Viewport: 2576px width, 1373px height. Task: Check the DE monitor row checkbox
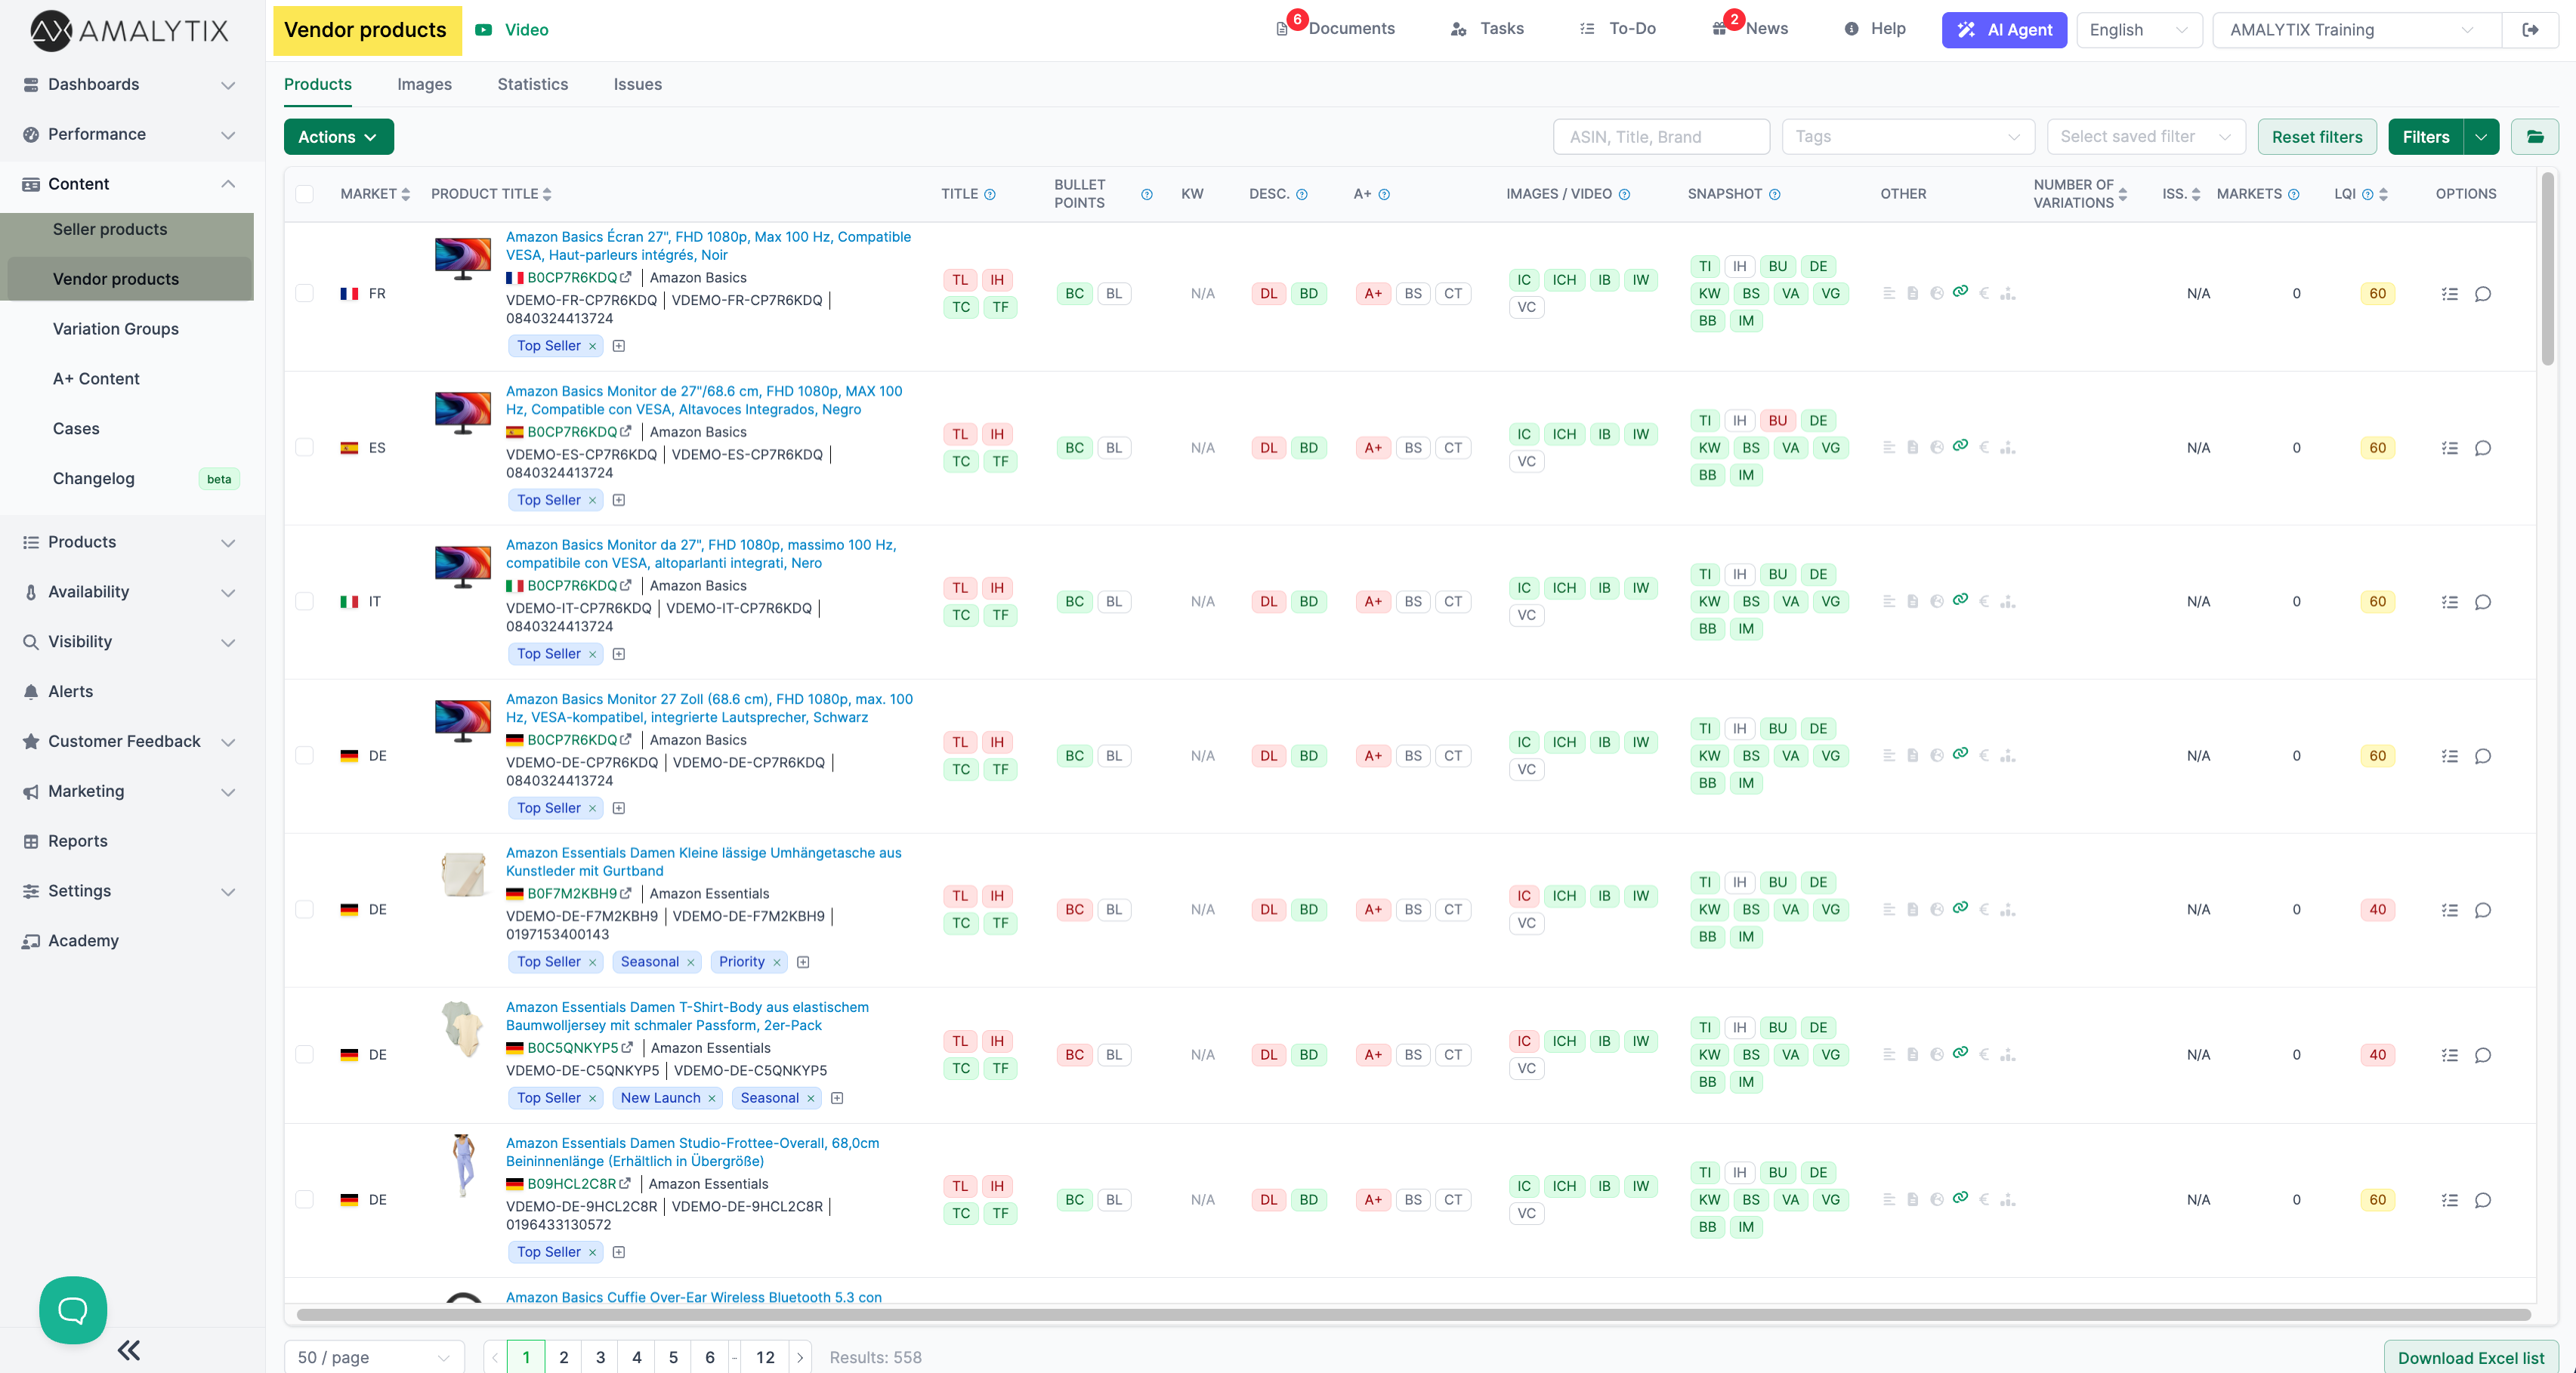click(305, 755)
